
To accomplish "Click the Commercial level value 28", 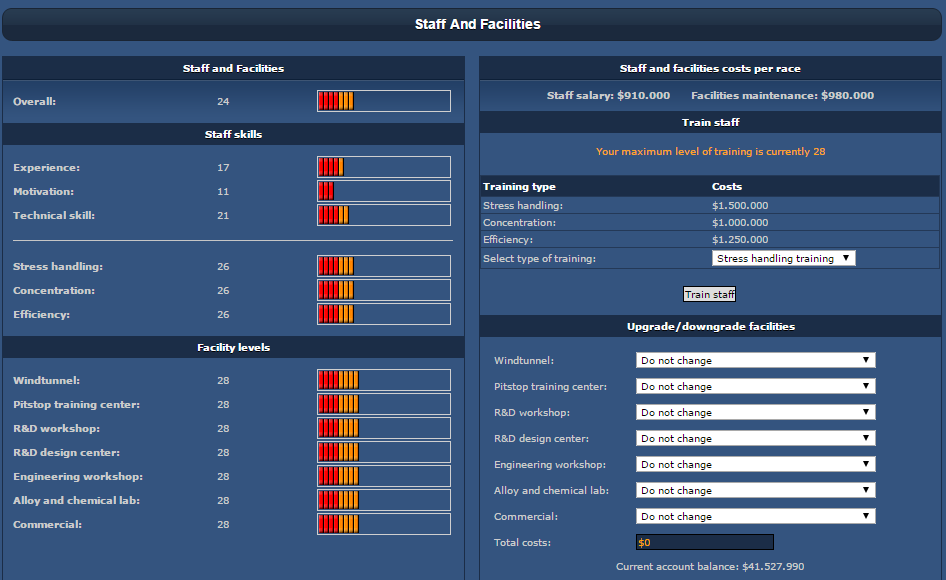I will [x=223, y=524].
